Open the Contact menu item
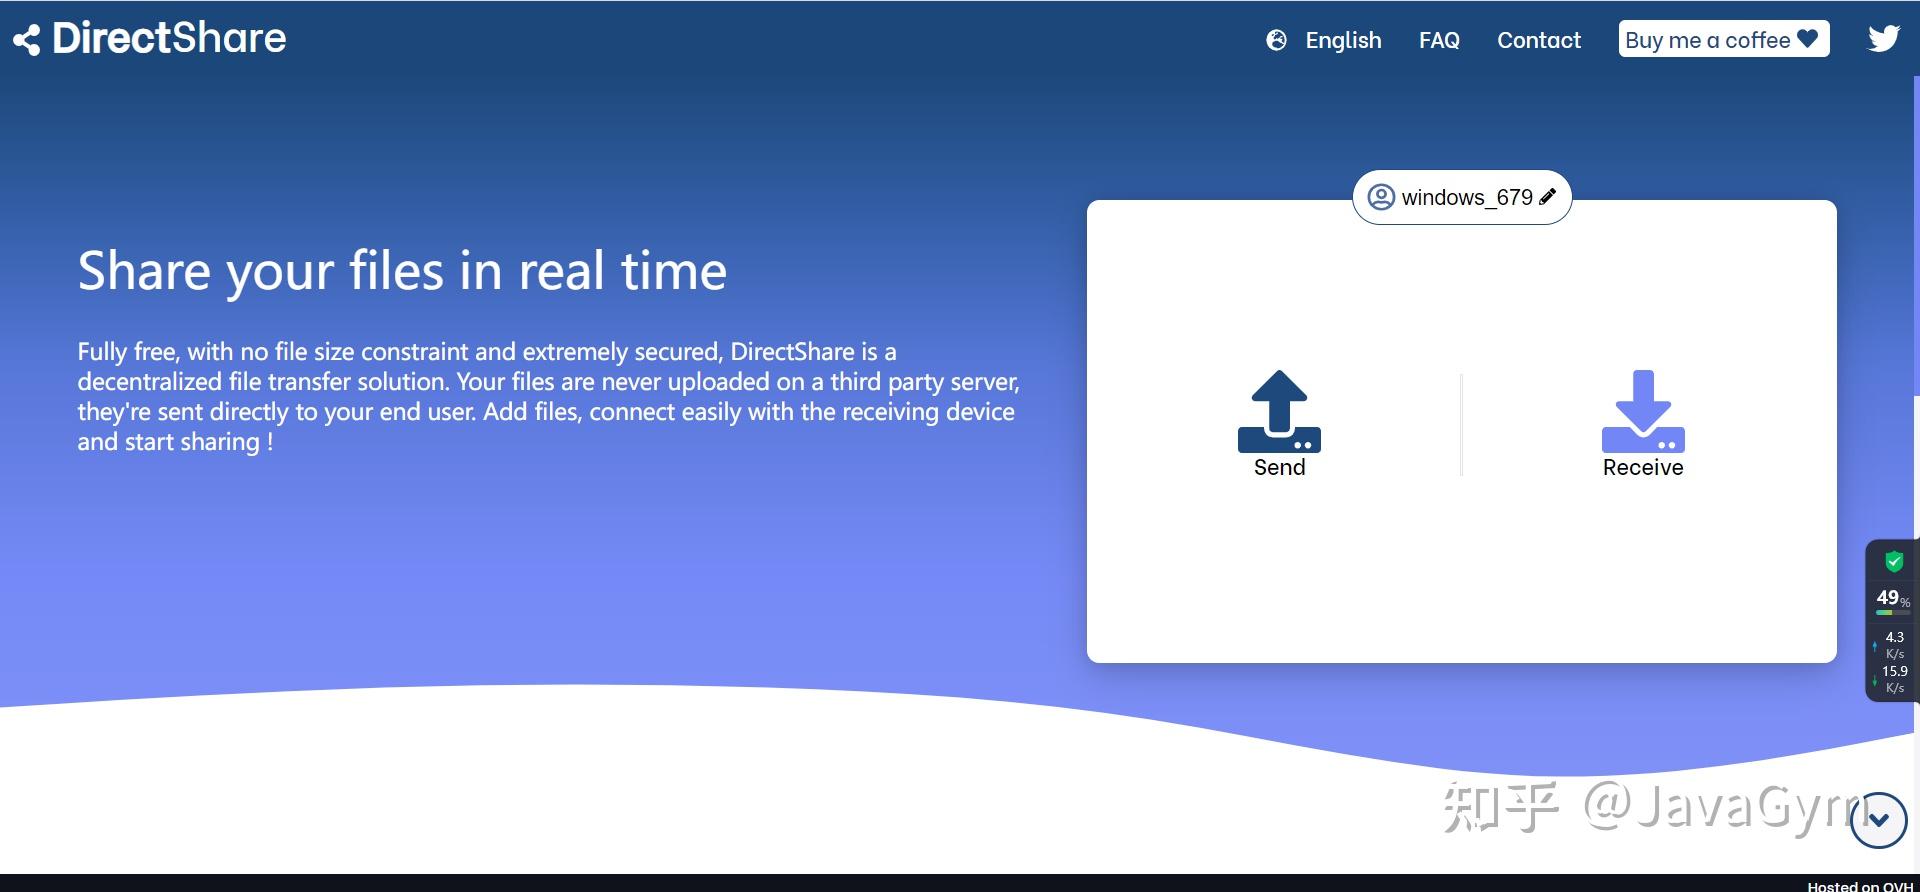The width and height of the screenshot is (1920, 892). pos(1539,40)
